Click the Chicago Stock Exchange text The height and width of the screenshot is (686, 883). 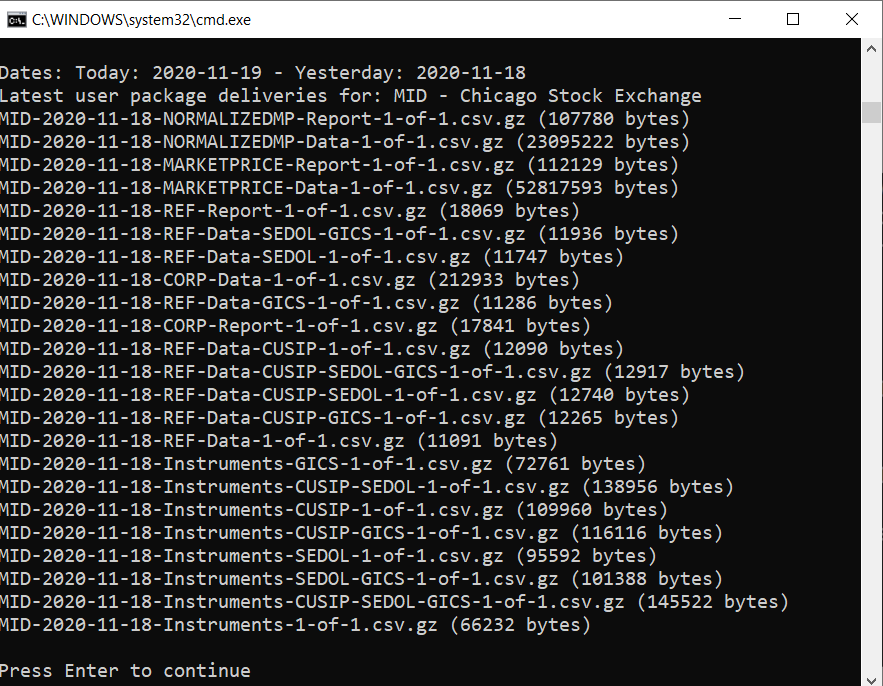[x=581, y=96]
